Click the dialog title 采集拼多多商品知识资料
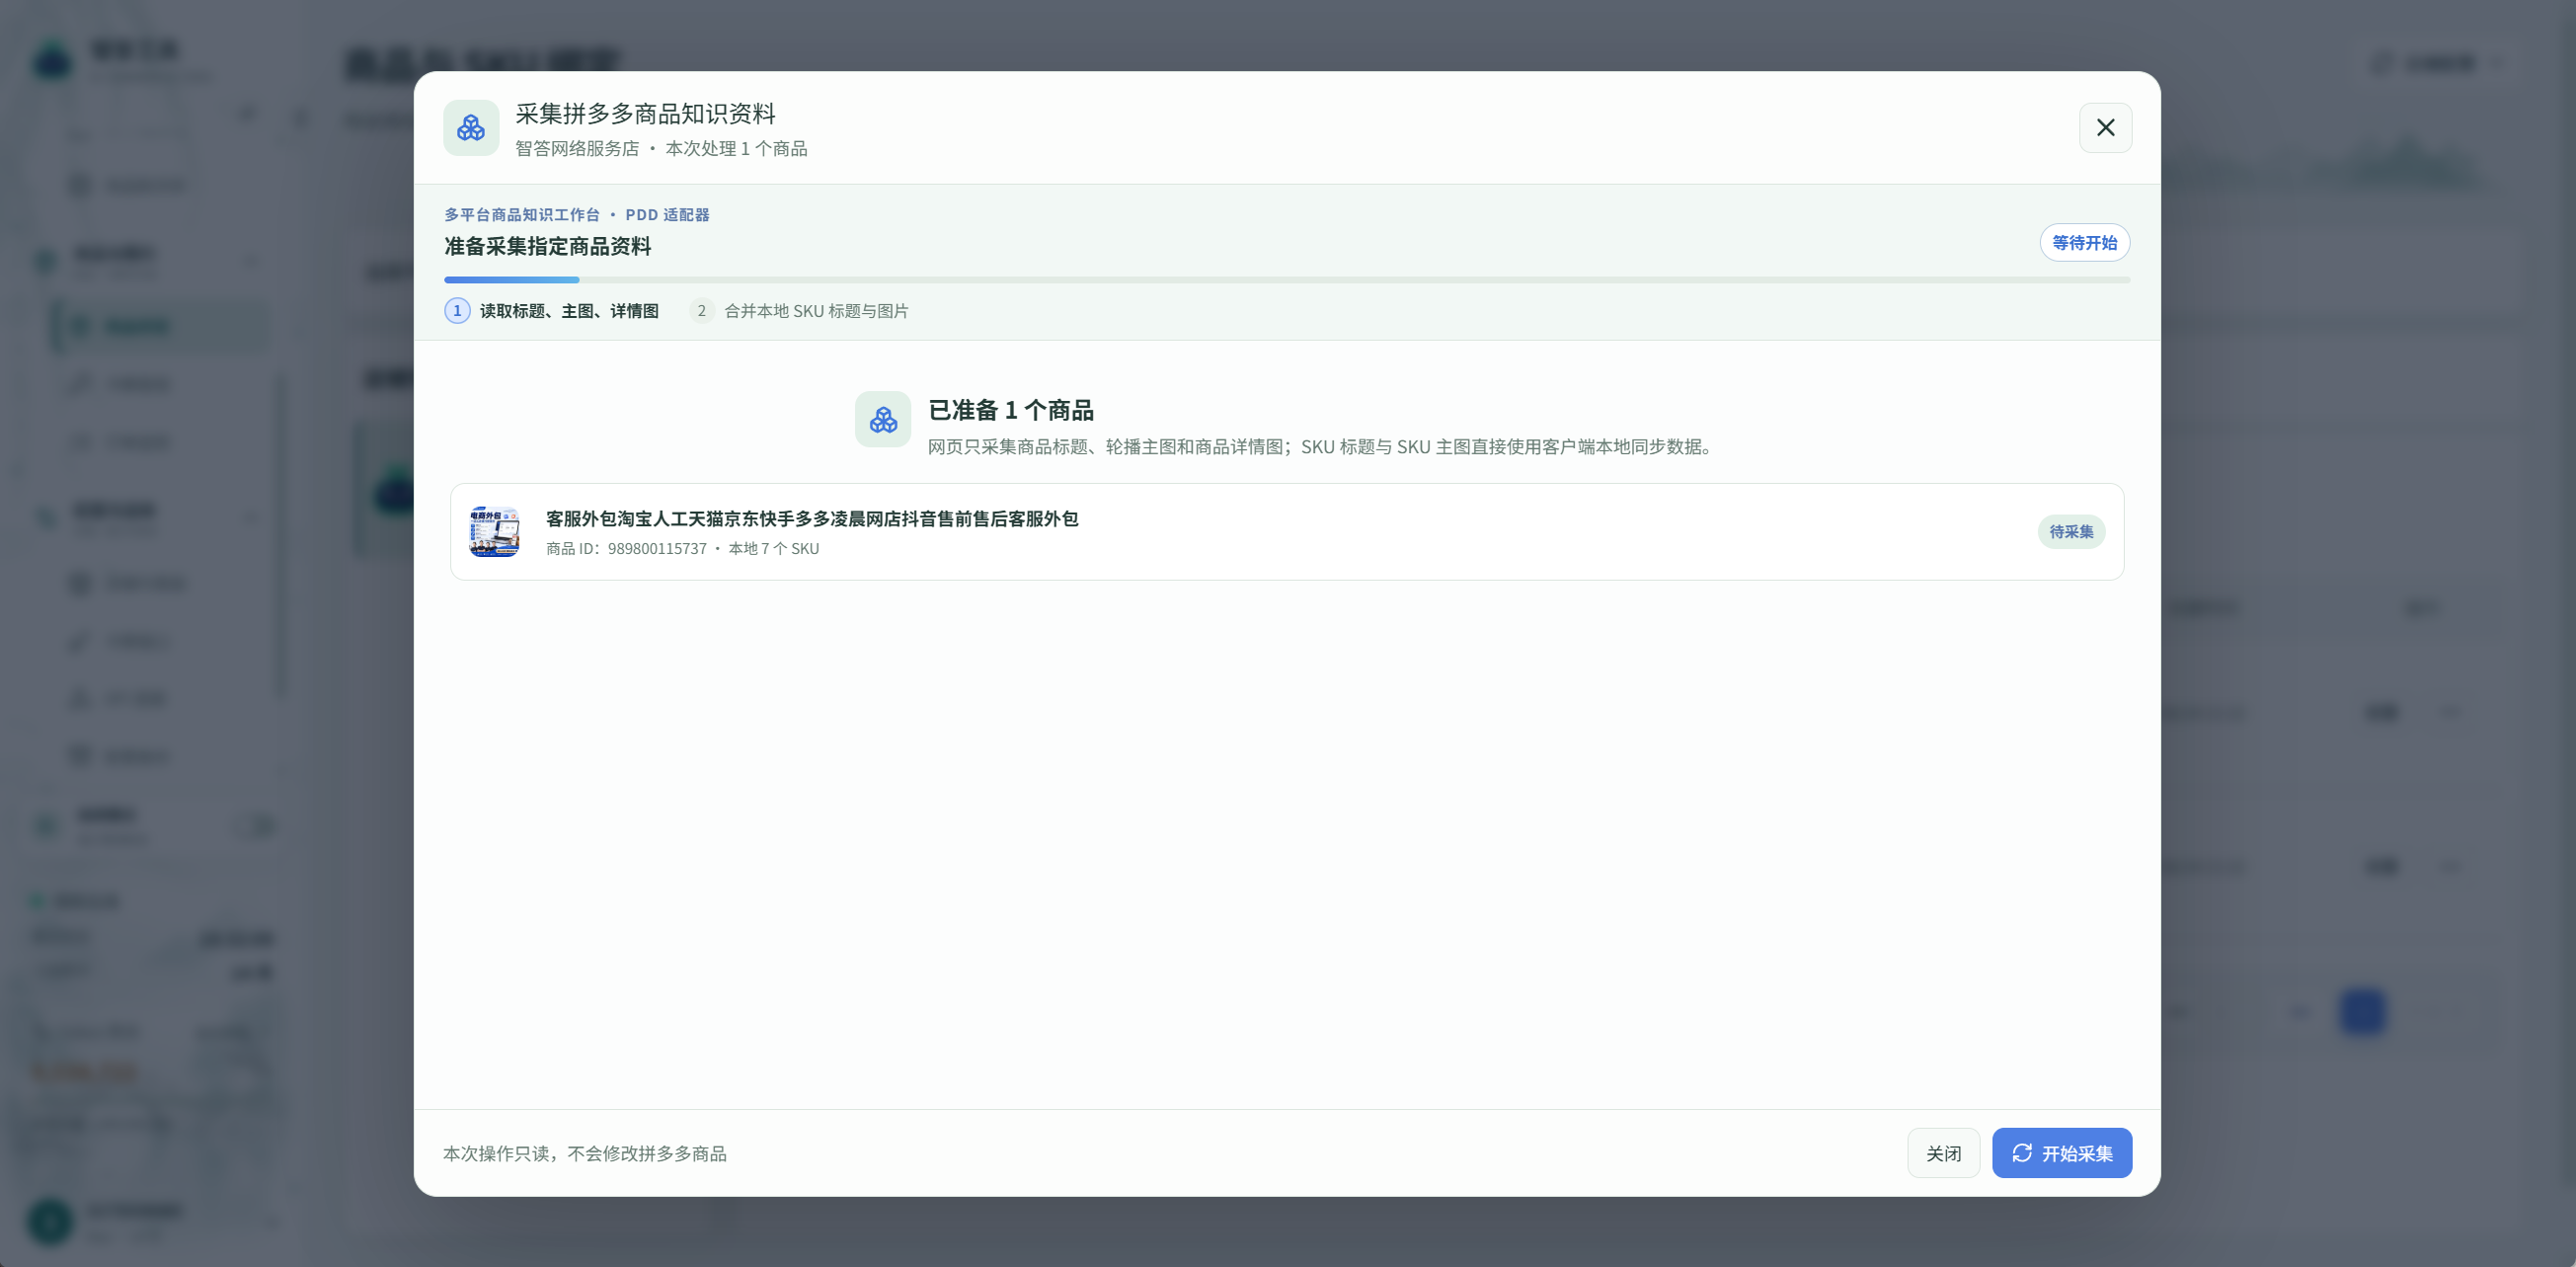The width and height of the screenshot is (2576, 1267). [x=645, y=114]
